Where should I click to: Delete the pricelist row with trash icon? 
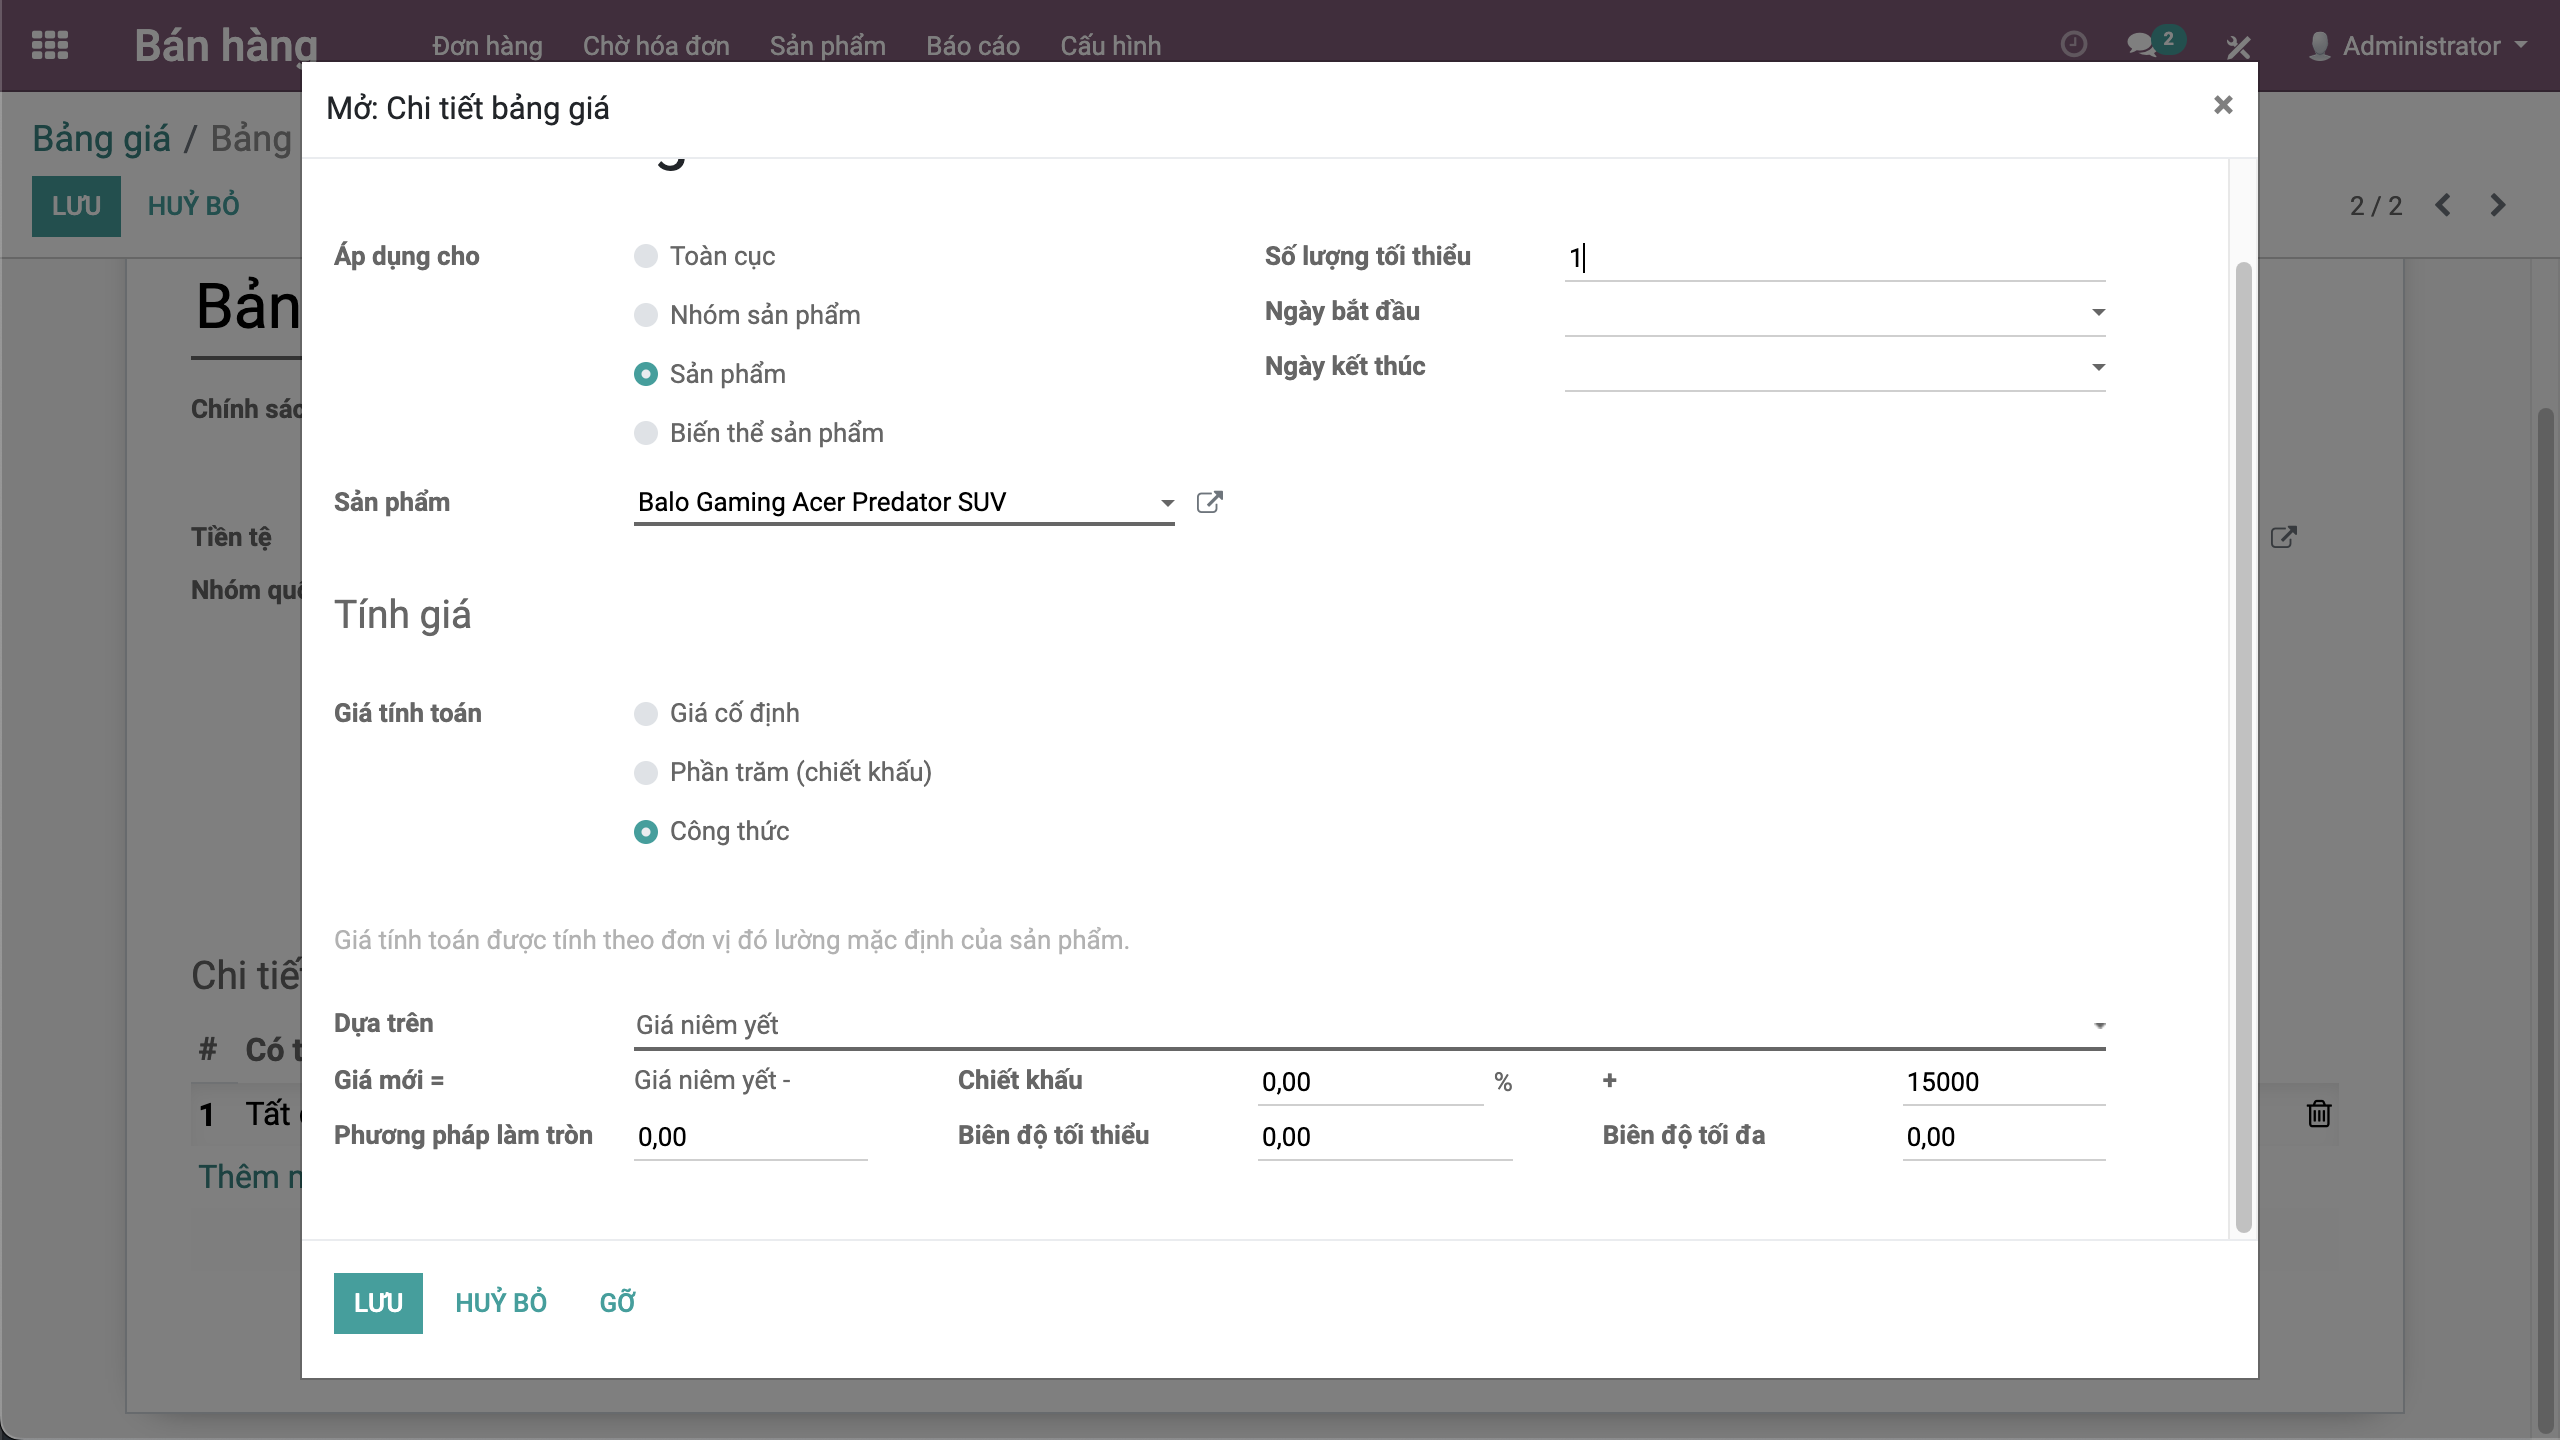[2318, 1114]
